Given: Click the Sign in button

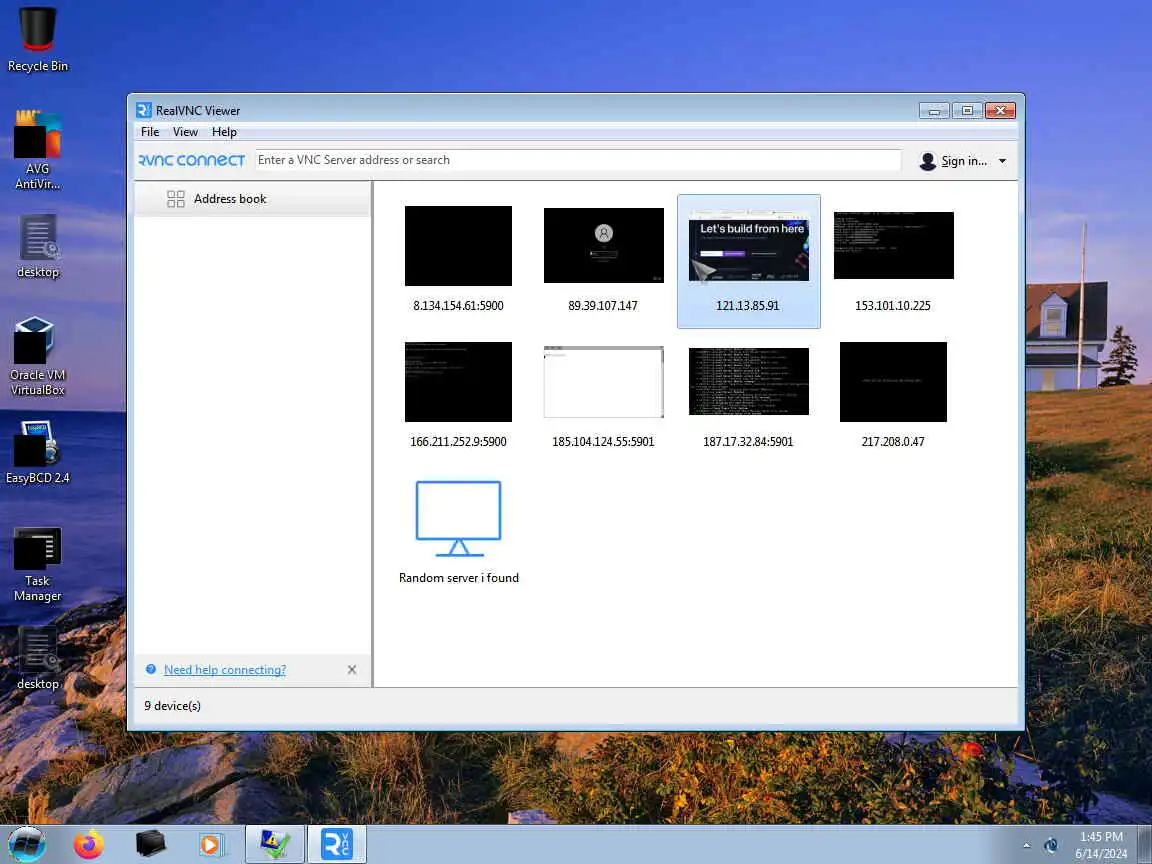Looking at the screenshot, I should (x=964, y=161).
